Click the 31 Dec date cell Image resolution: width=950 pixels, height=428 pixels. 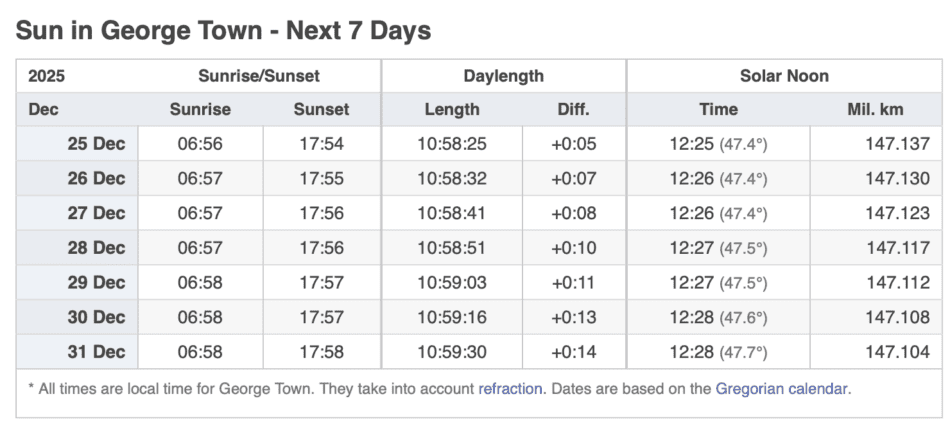tap(96, 352)
